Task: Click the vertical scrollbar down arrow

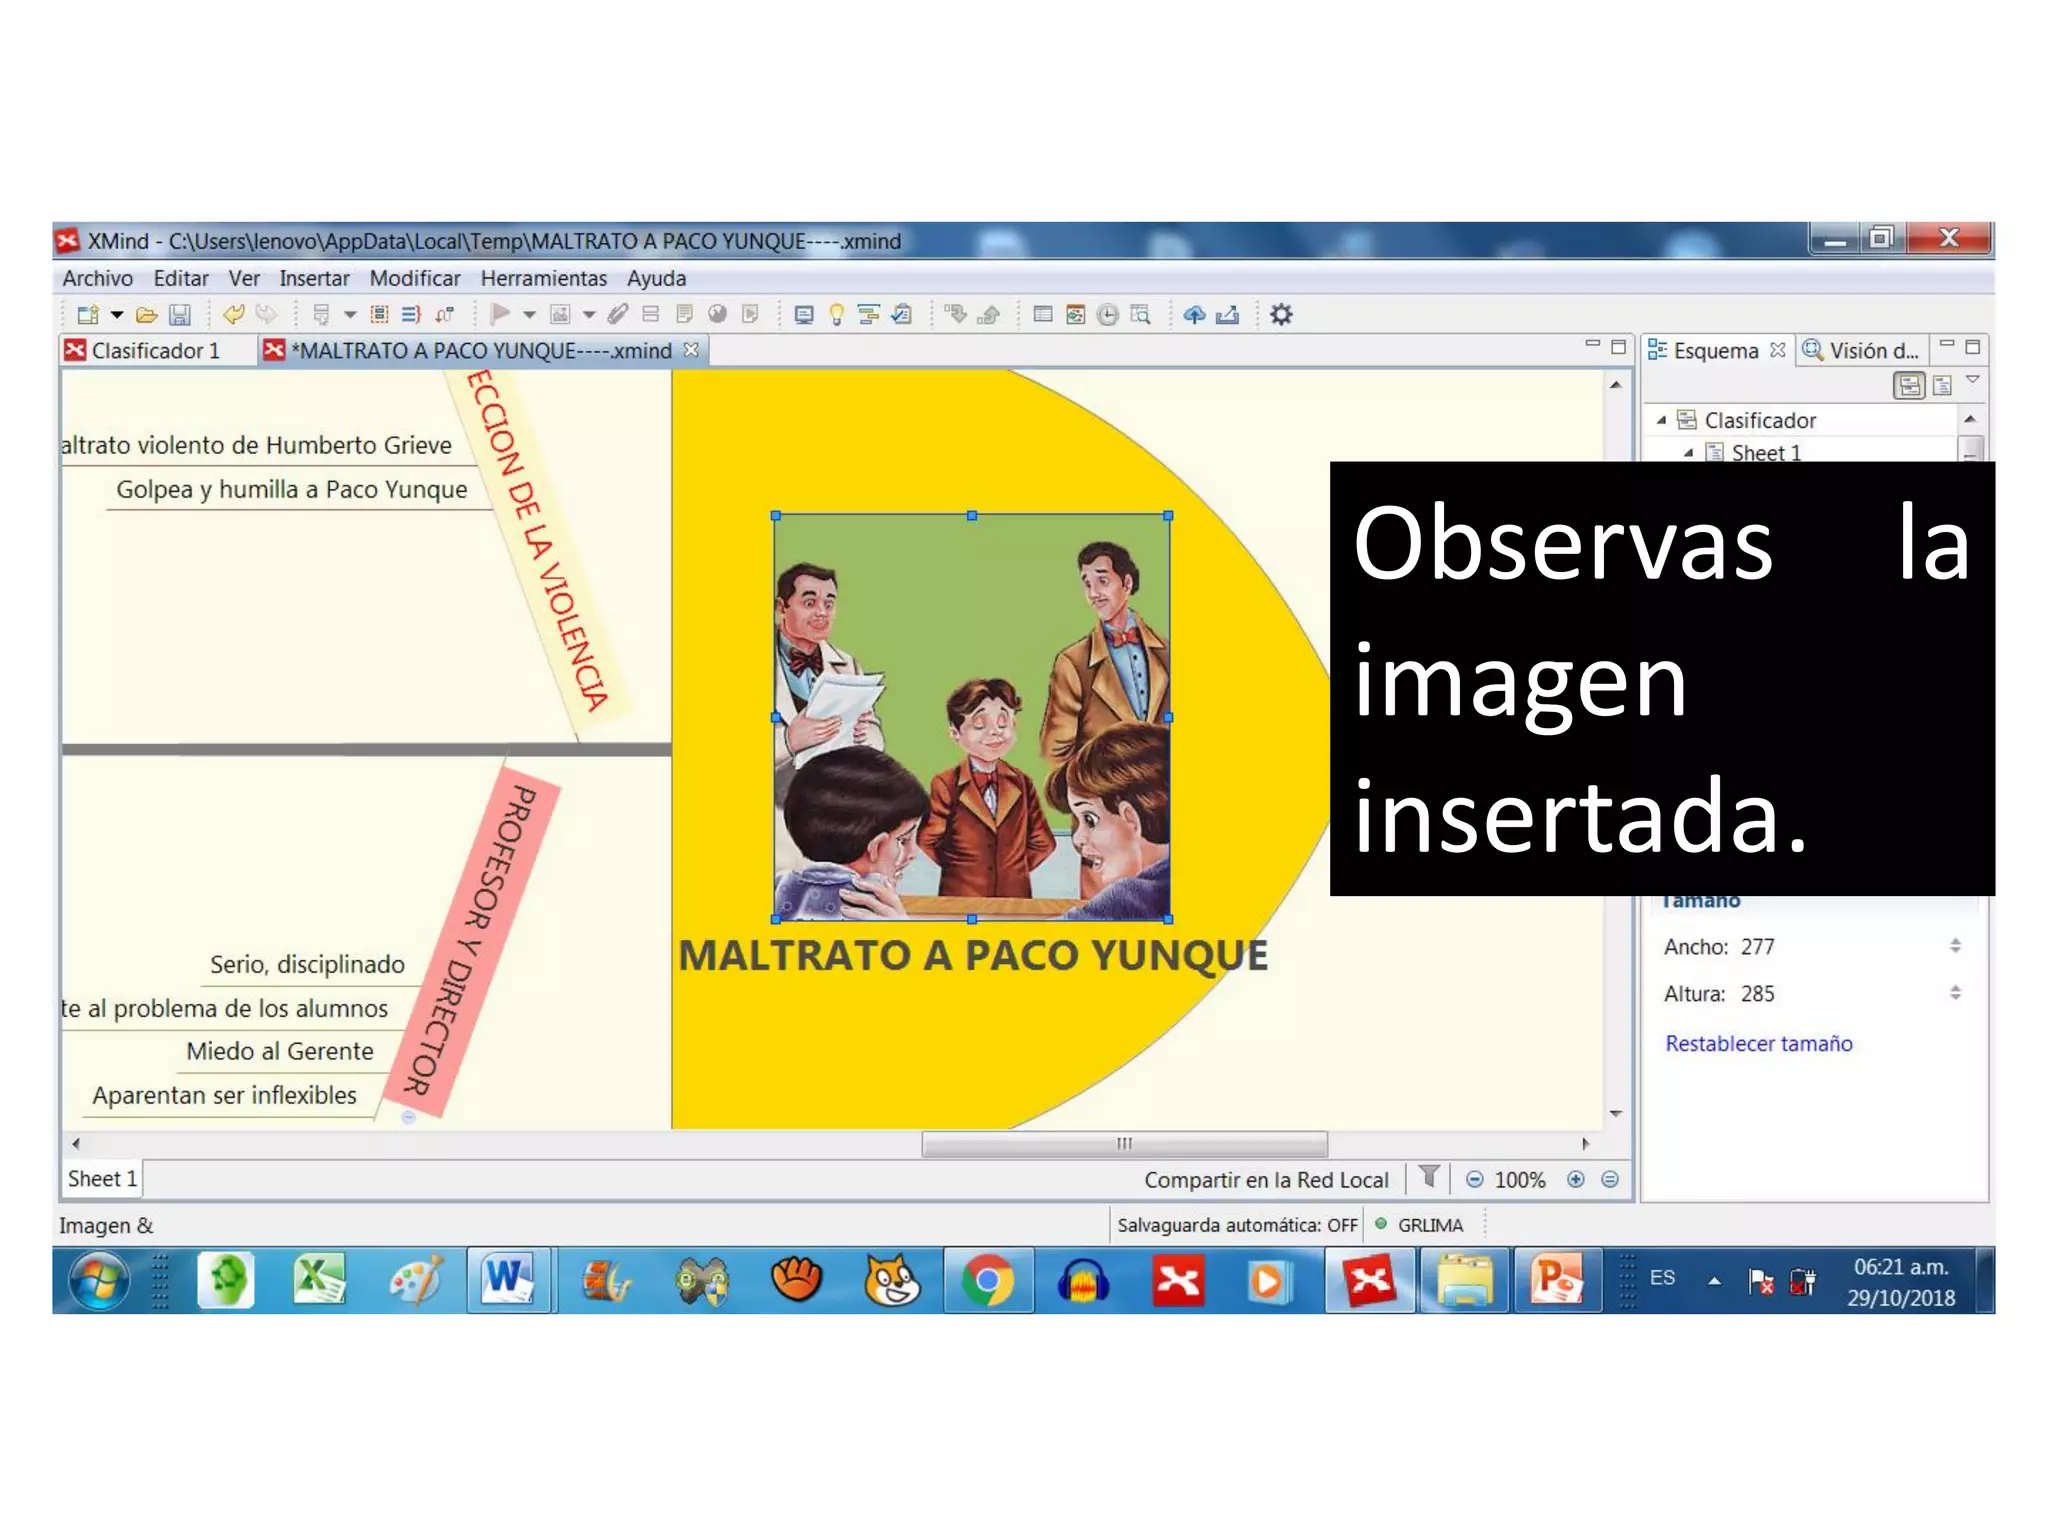Action: (x=1616, y=1114)
